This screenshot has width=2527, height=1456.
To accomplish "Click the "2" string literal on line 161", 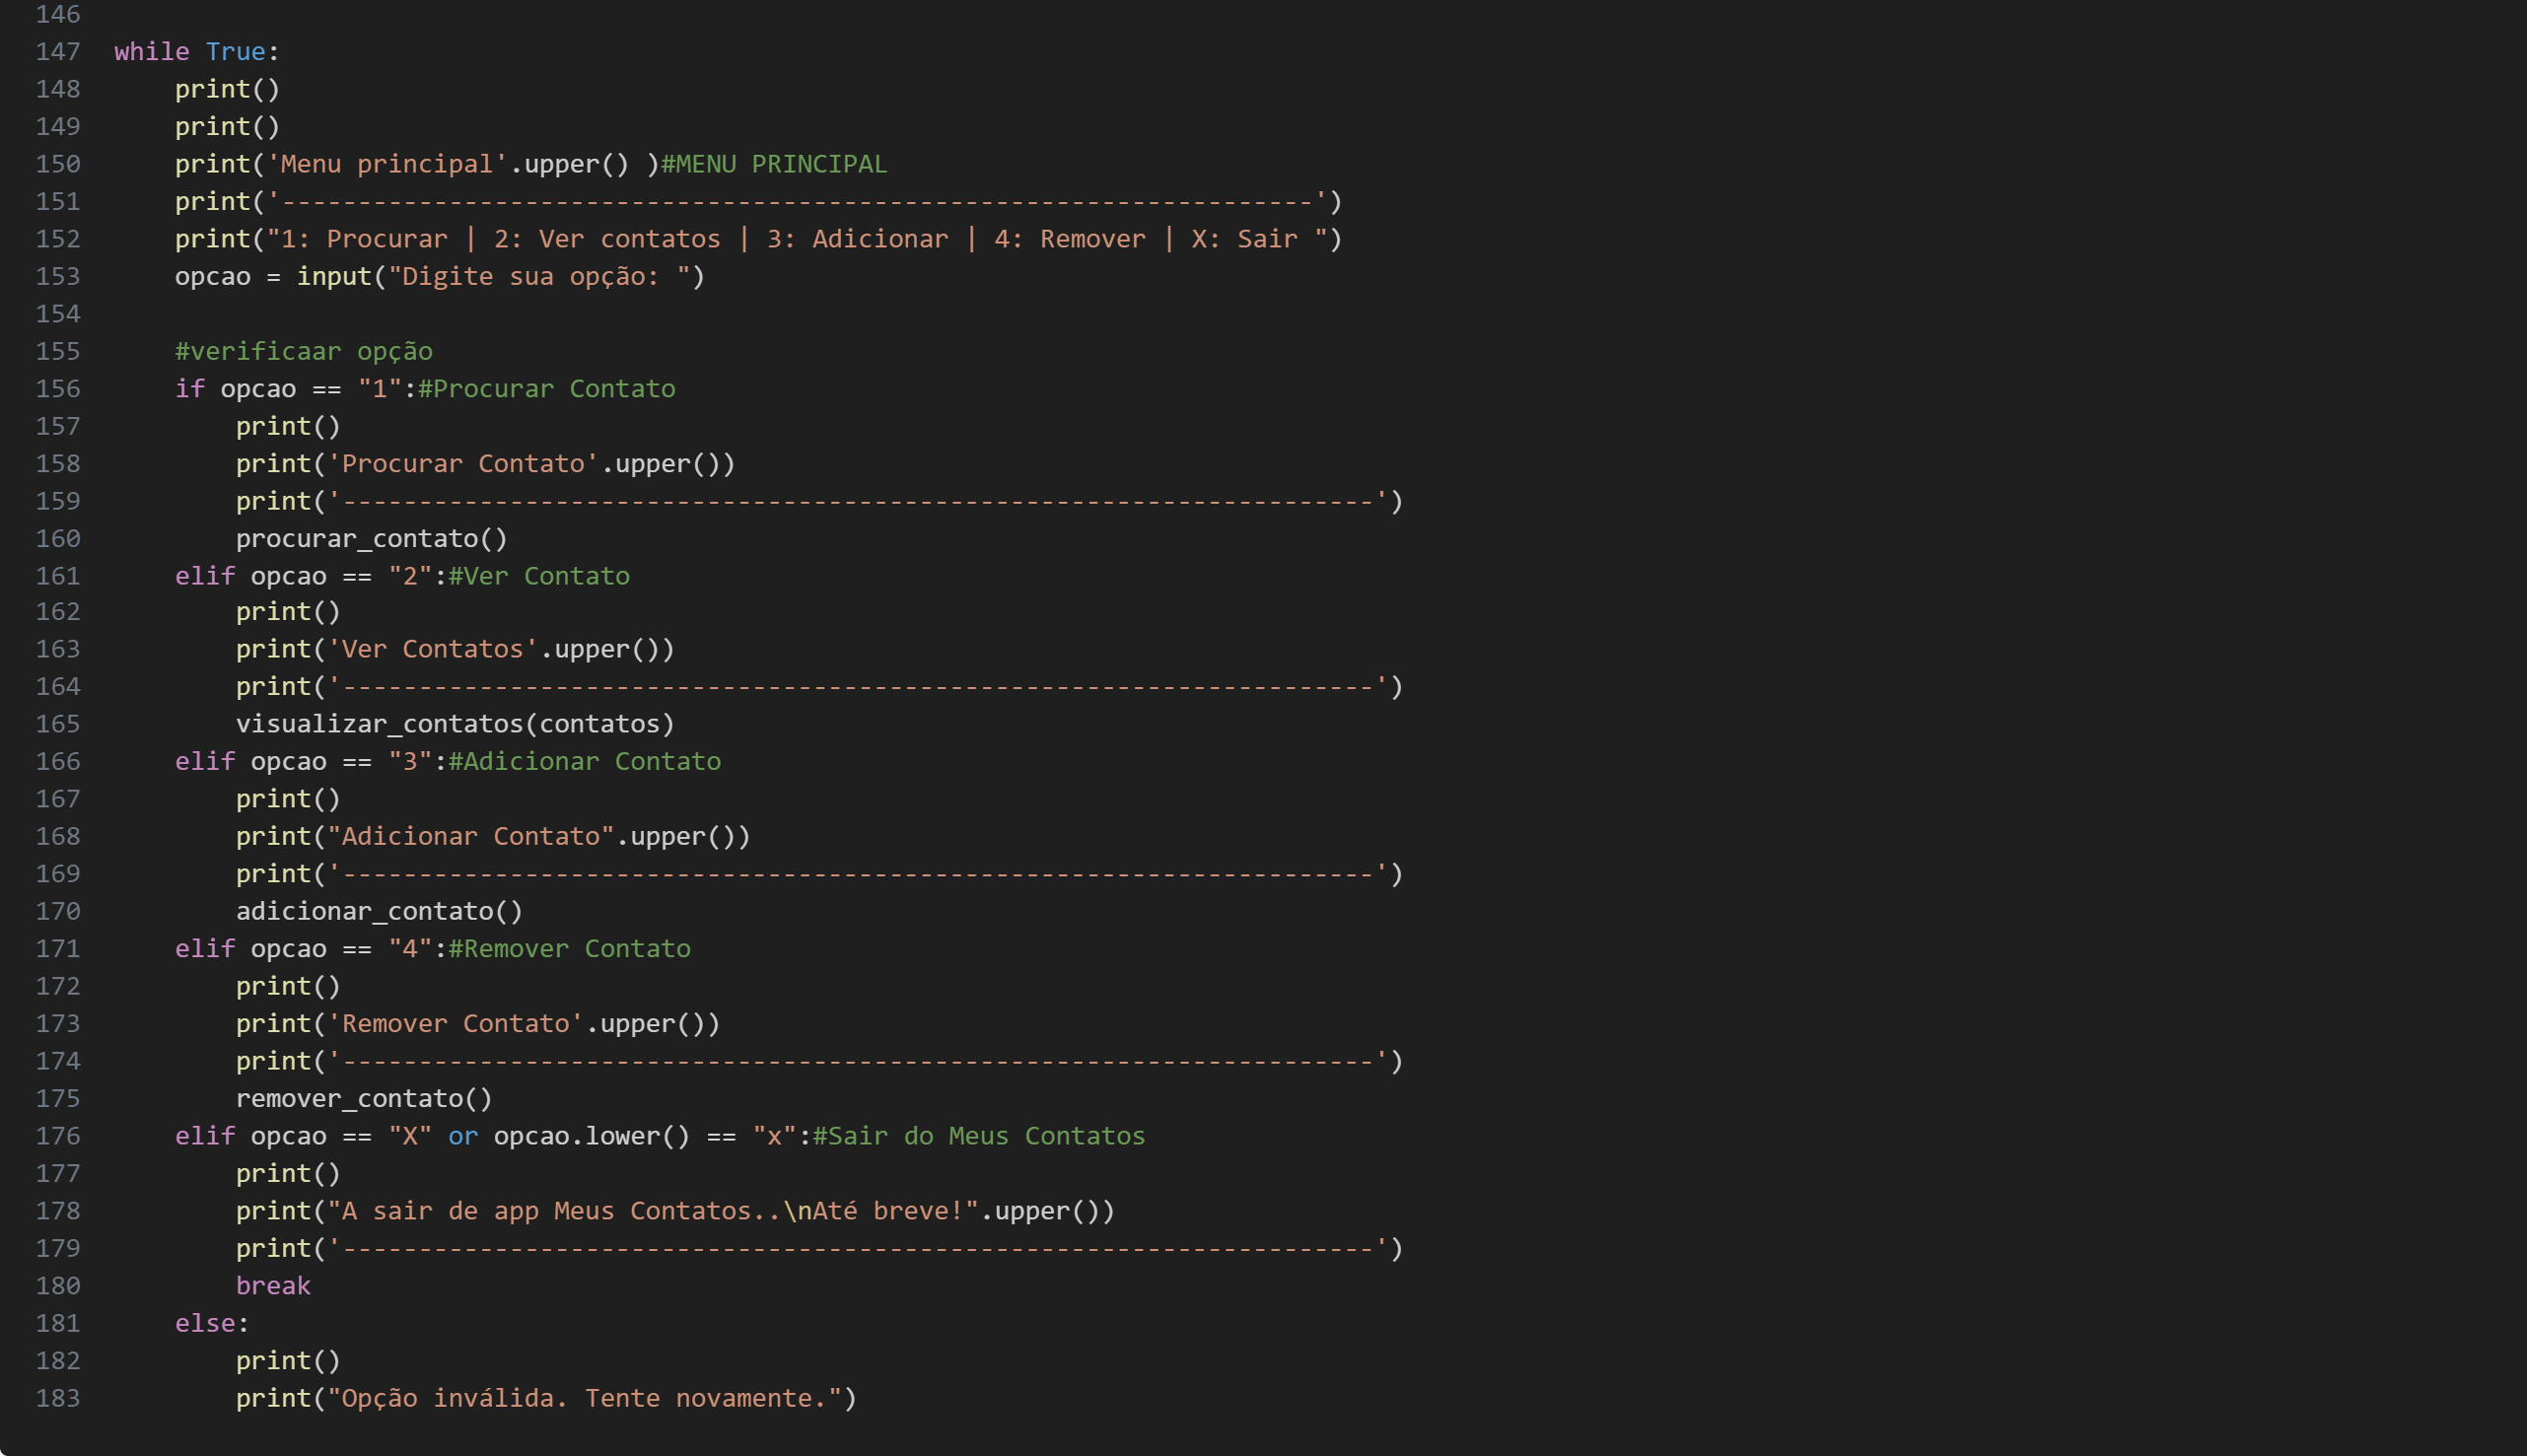I will point(410,576).
